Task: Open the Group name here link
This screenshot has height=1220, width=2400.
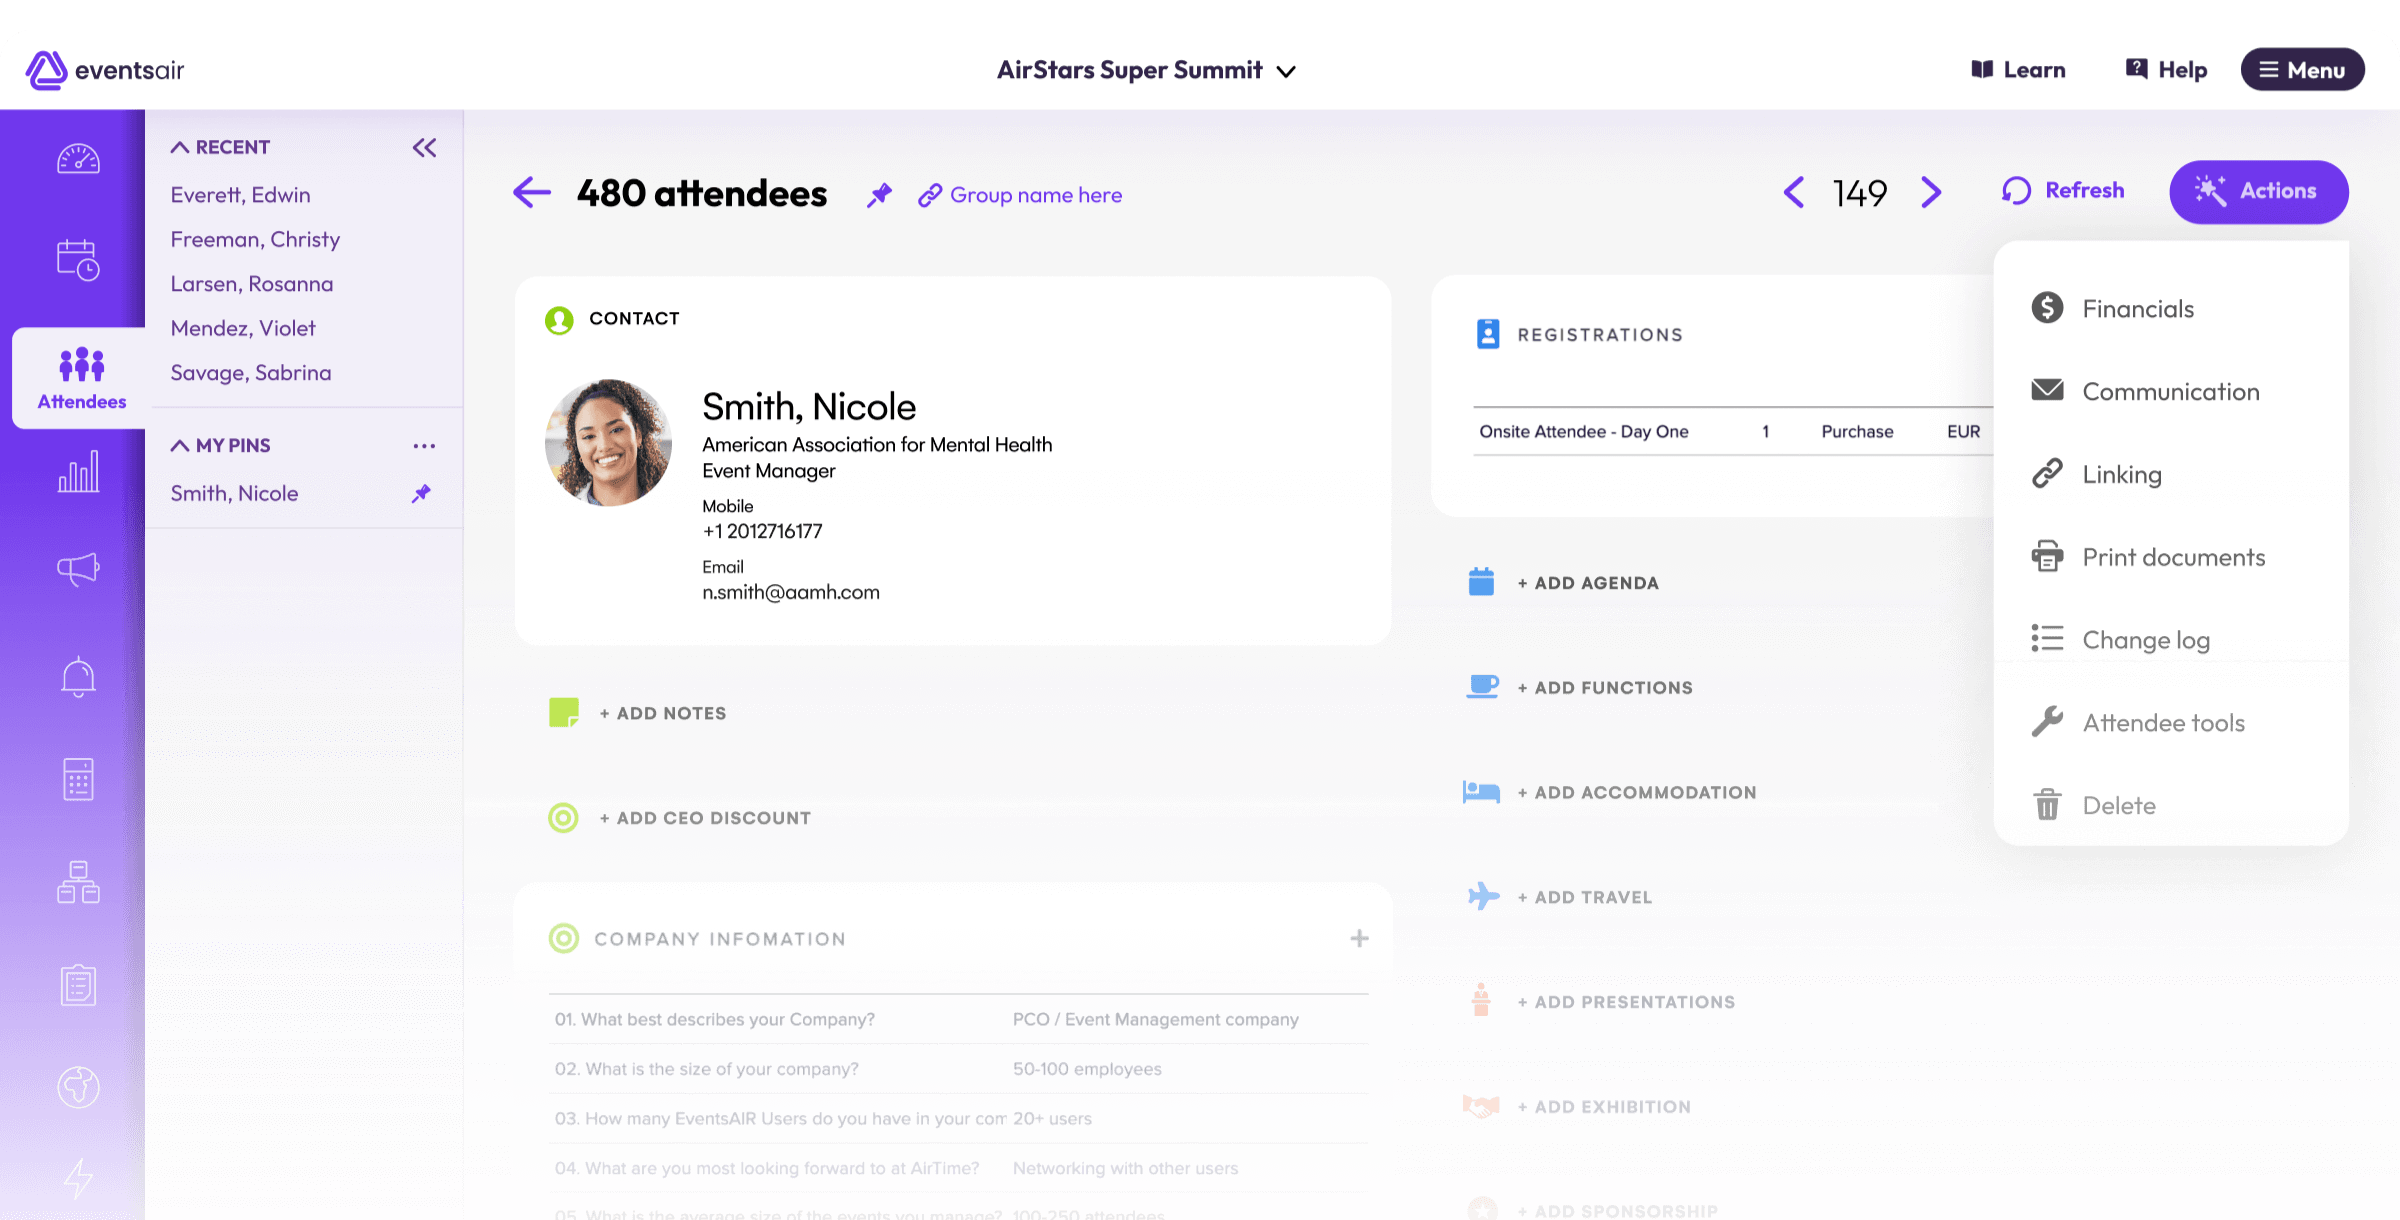Action: click(1035, 194)
